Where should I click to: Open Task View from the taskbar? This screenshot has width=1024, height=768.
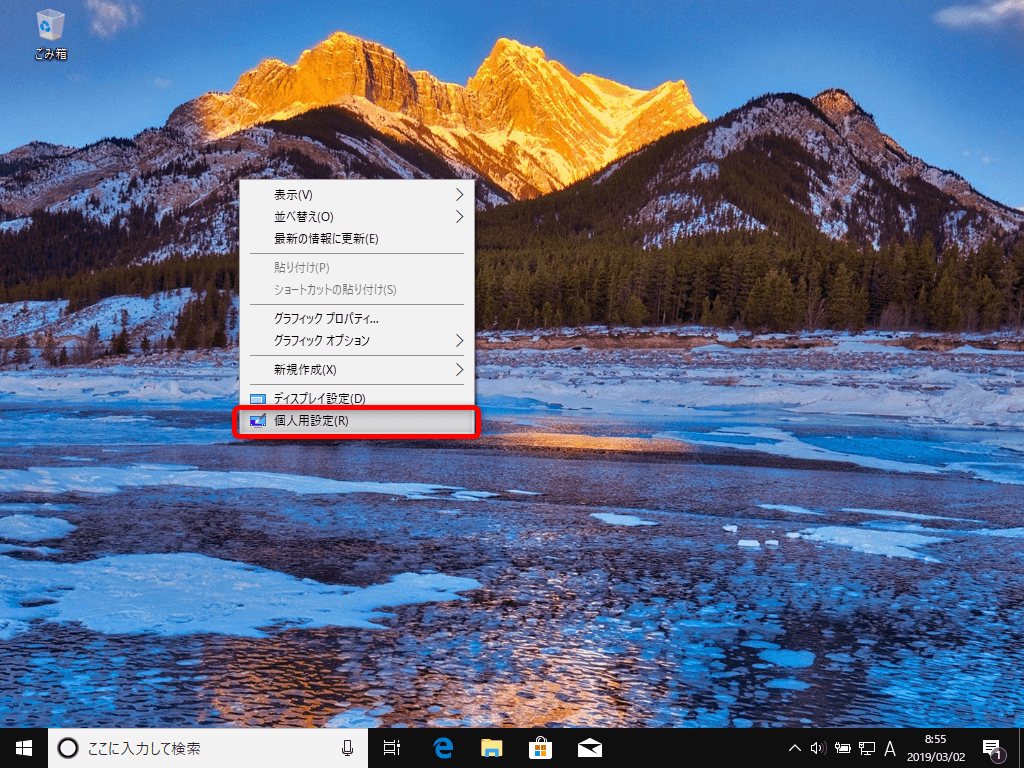(392, 748)
